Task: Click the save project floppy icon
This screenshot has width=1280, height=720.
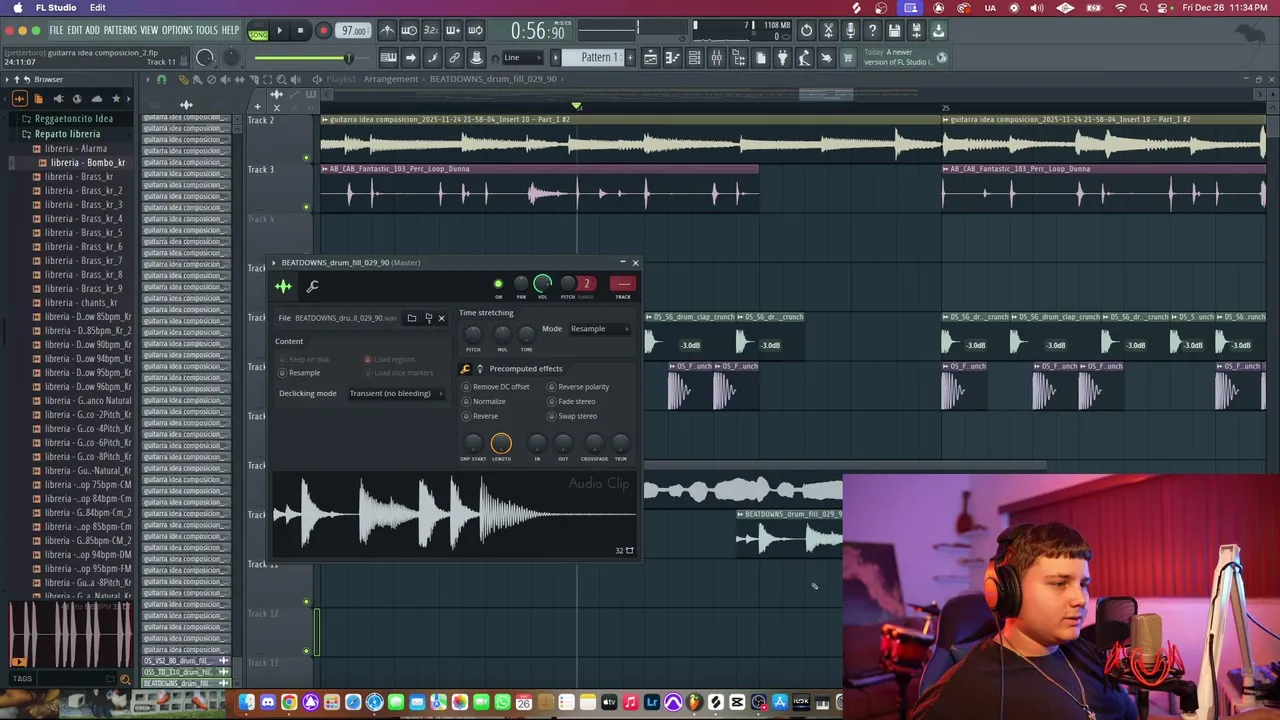Action: click(894, 30)
